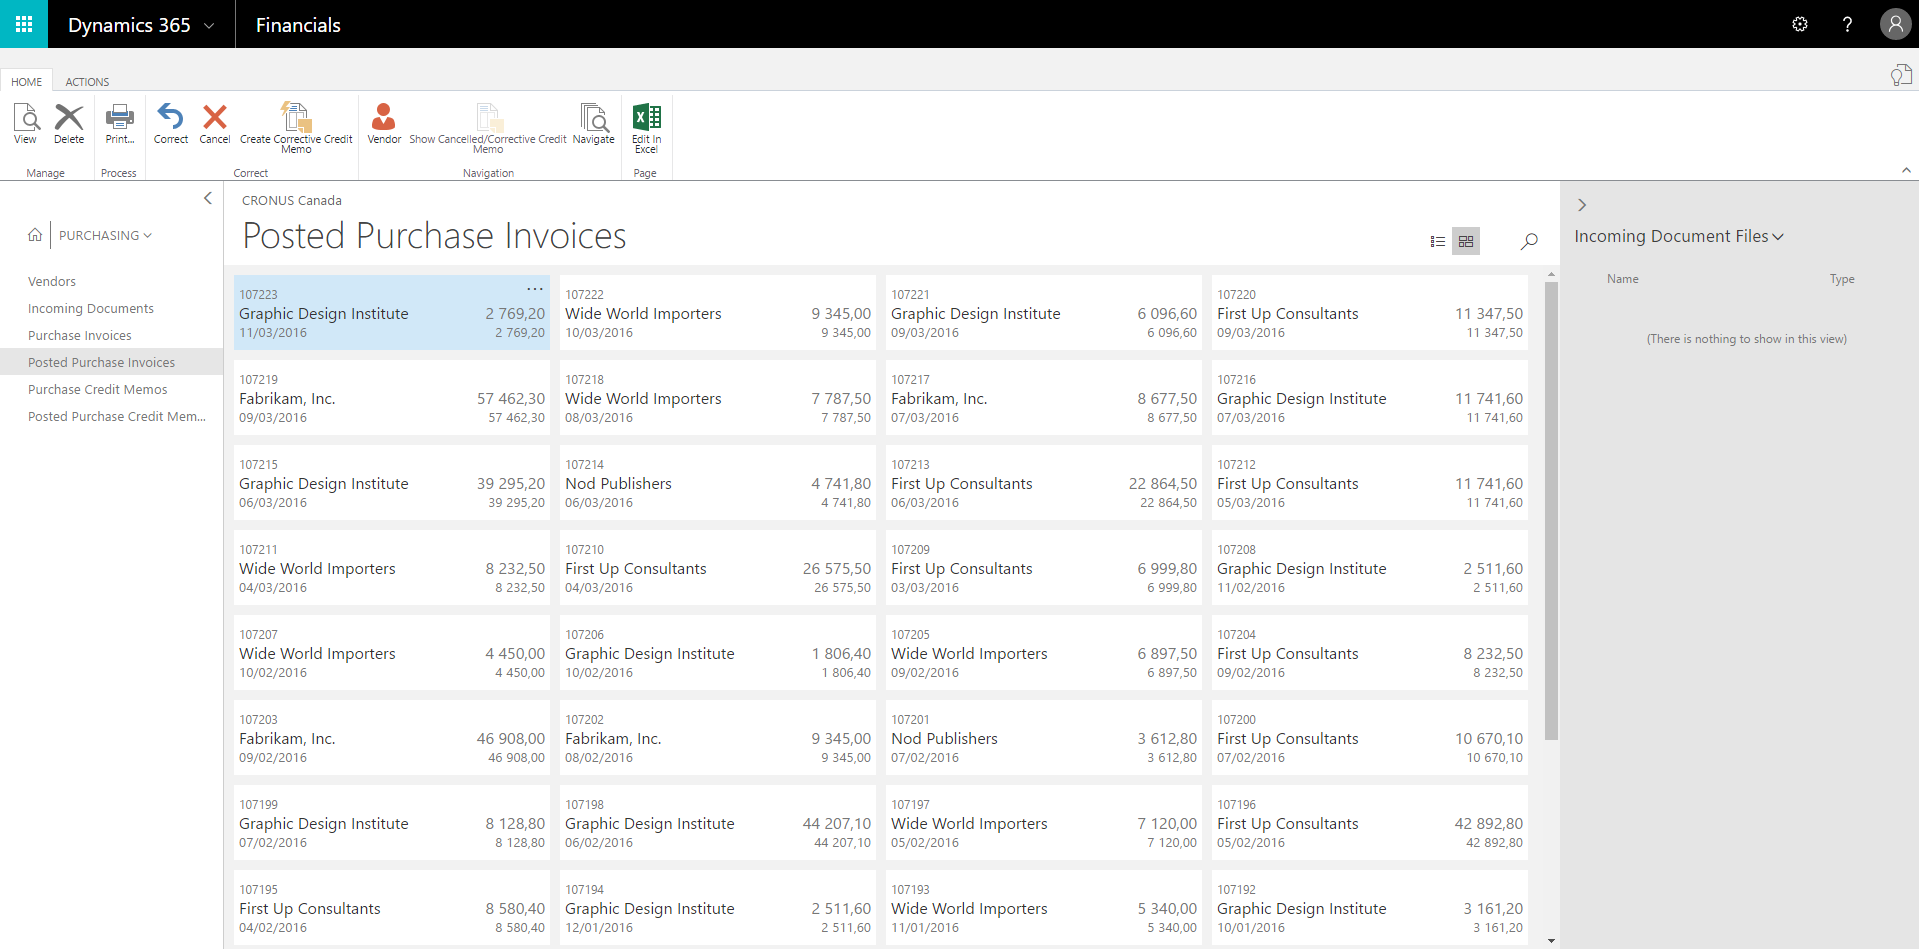Select invoice tile 107213 First Up Consultants
Screen dimensions: 1919x949
pyautogui.click(x=1044, y=483)
